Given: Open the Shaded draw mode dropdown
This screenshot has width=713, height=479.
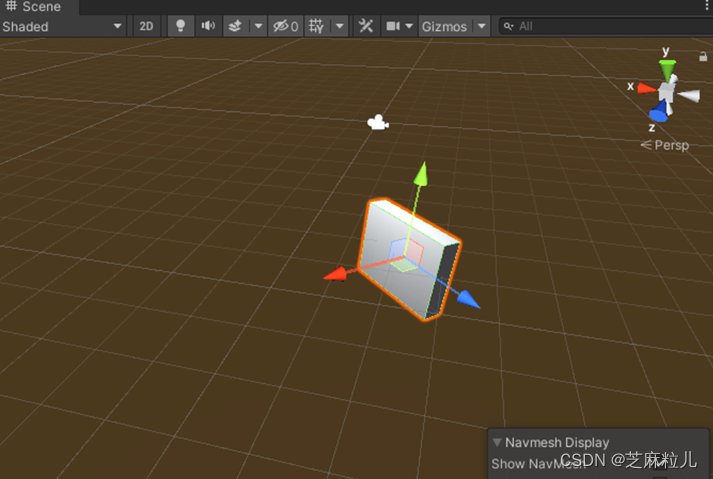Looking at the screenshot, I should pos(63,26).
